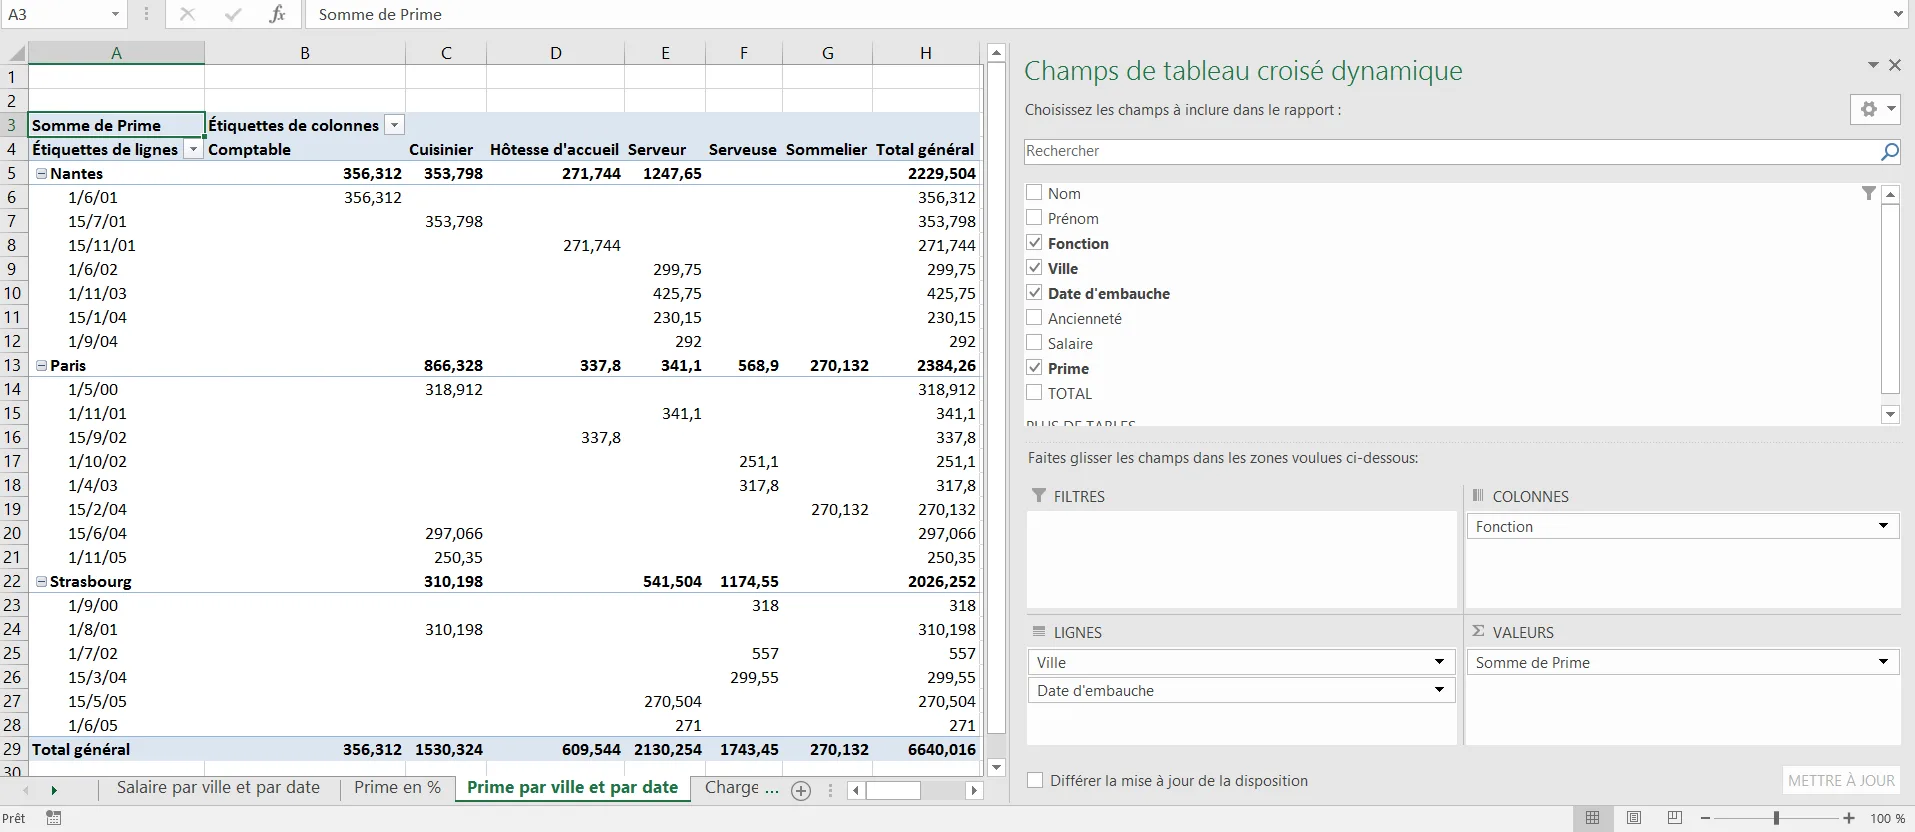
Task: Check the Ancienneté field checkbox
Action: pos(1034,317)
